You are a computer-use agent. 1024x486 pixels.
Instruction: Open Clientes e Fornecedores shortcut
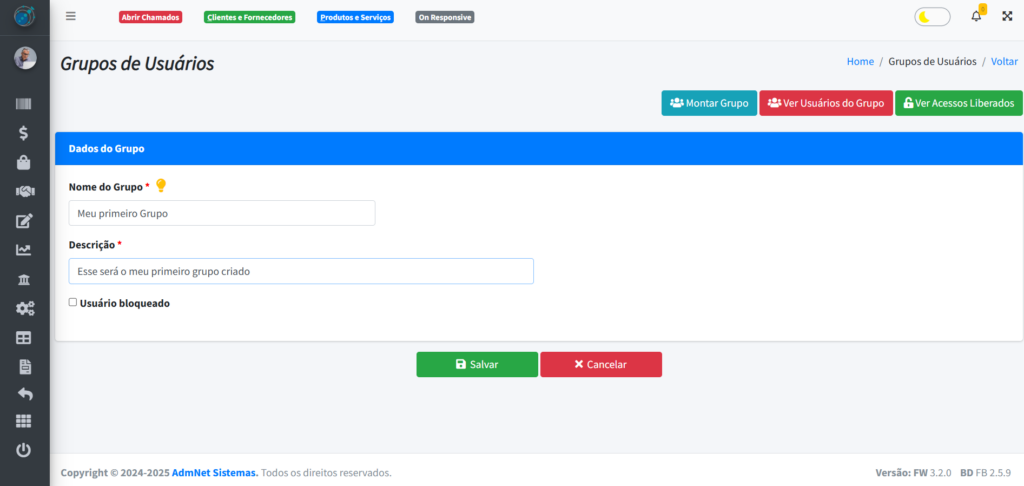(x=249, y=17)
